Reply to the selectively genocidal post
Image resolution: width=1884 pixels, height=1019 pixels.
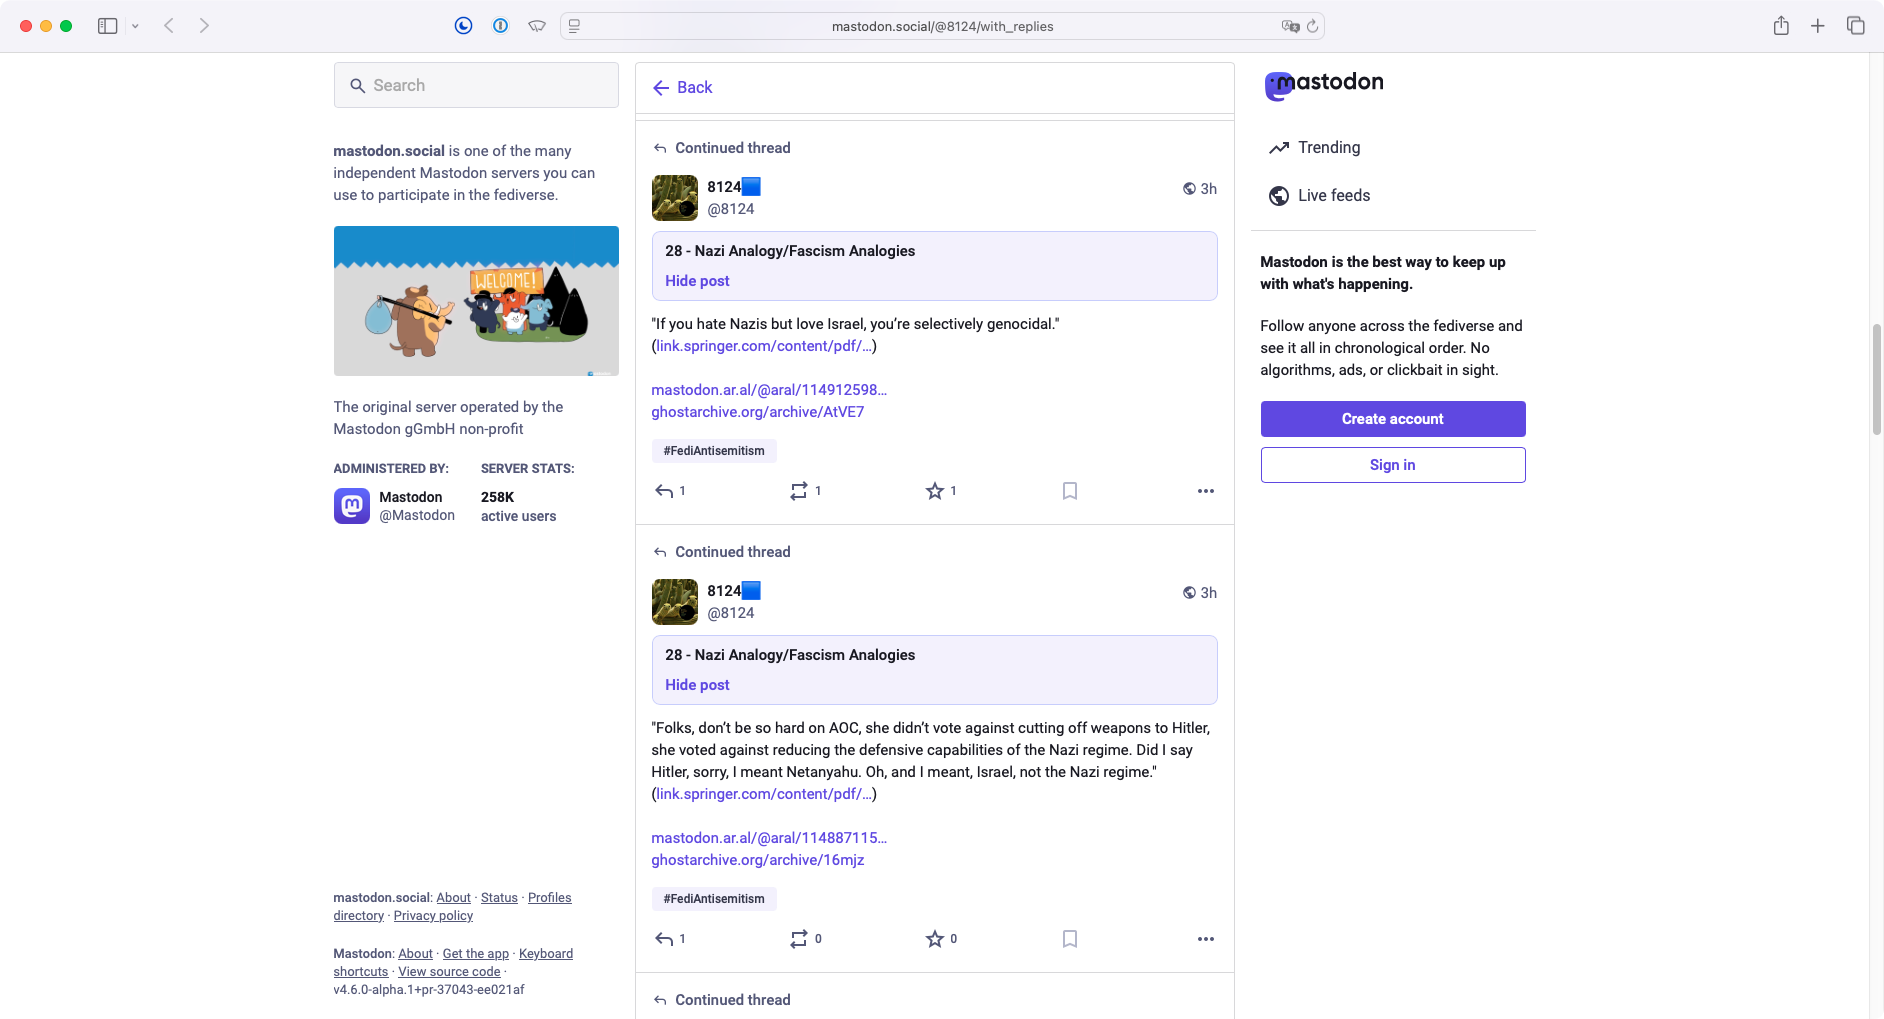[664, 491]
